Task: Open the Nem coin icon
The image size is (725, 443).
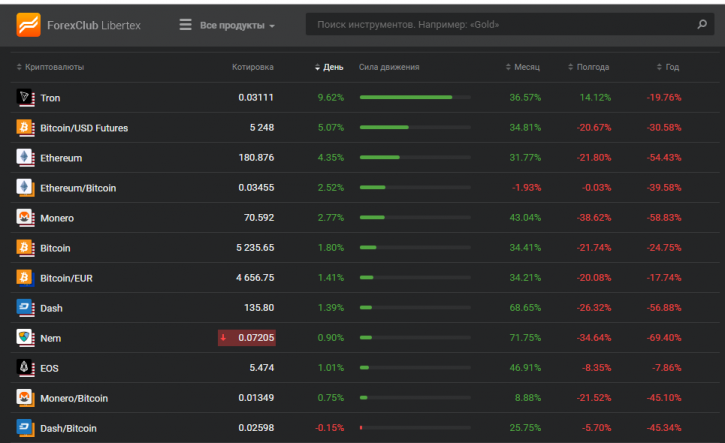Action: [25, 338]
